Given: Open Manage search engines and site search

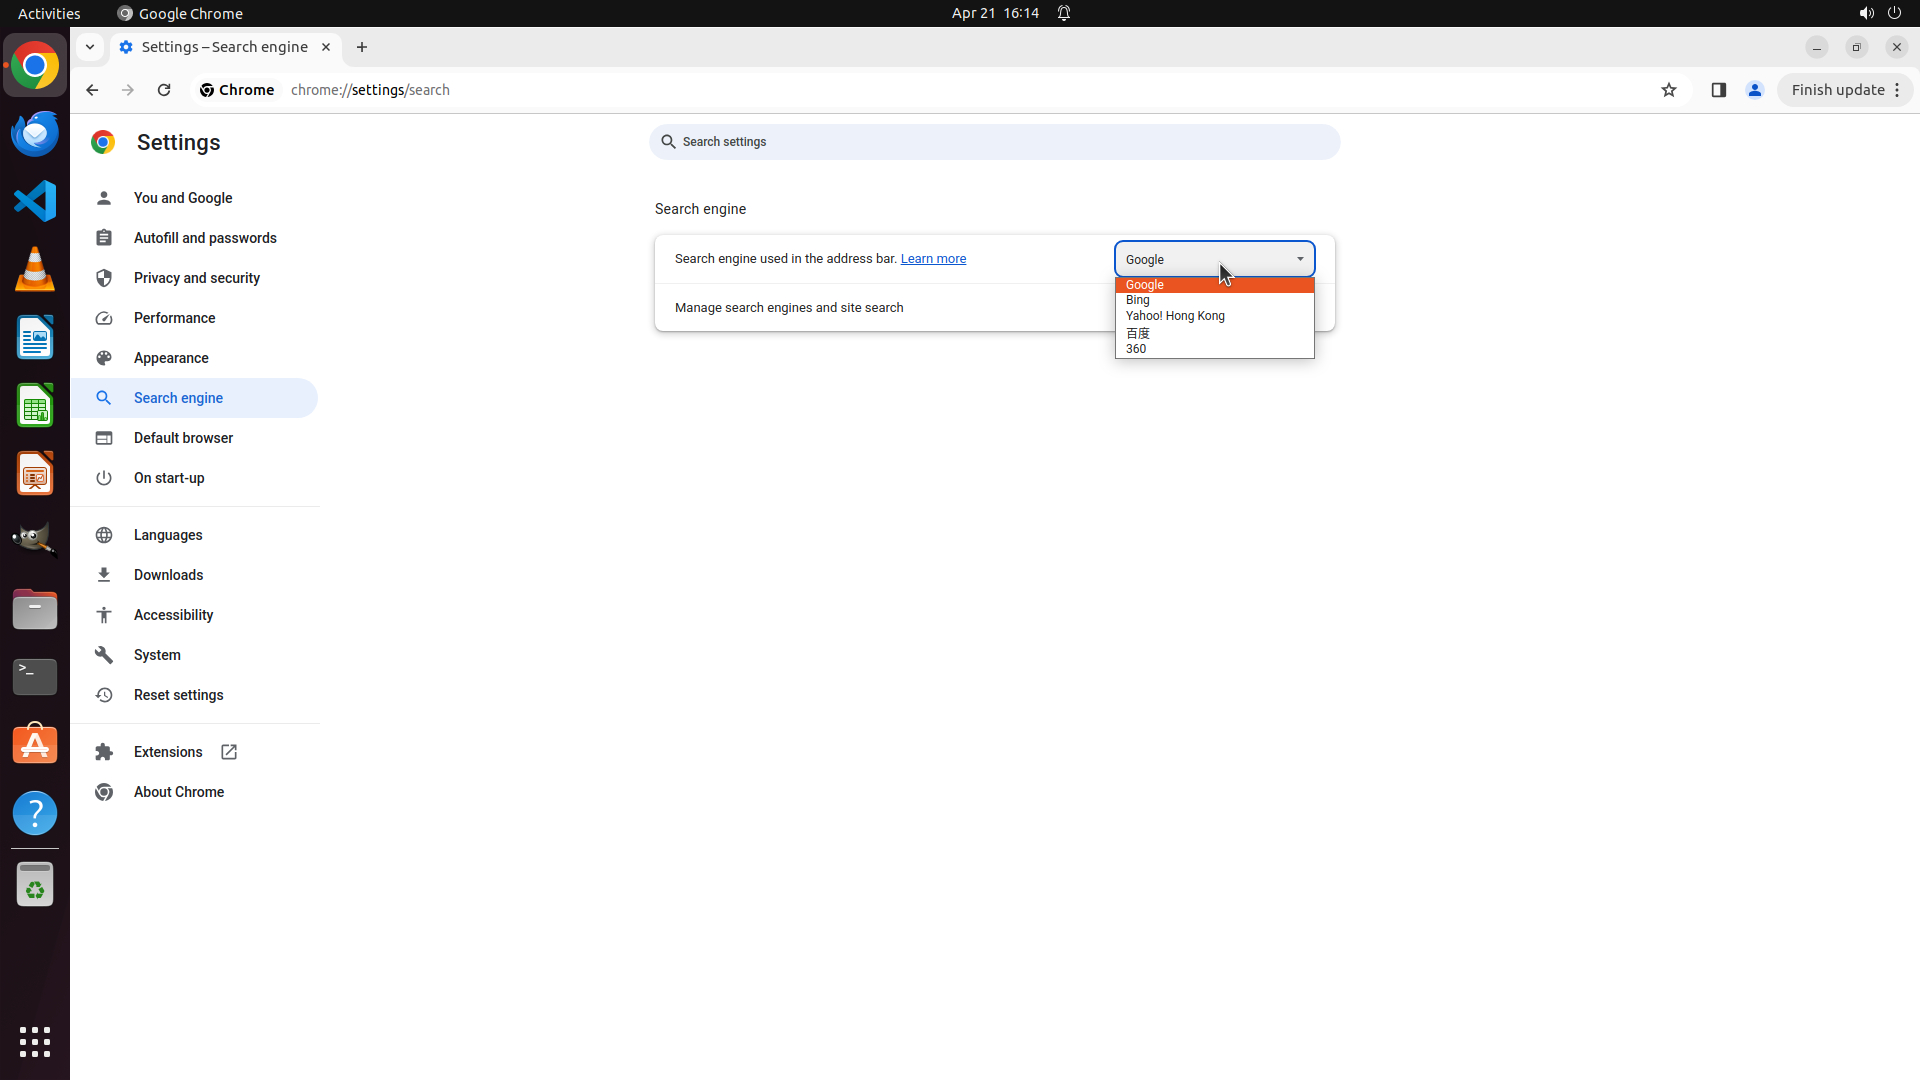Looking at the screenshot, I should (789, 308).
